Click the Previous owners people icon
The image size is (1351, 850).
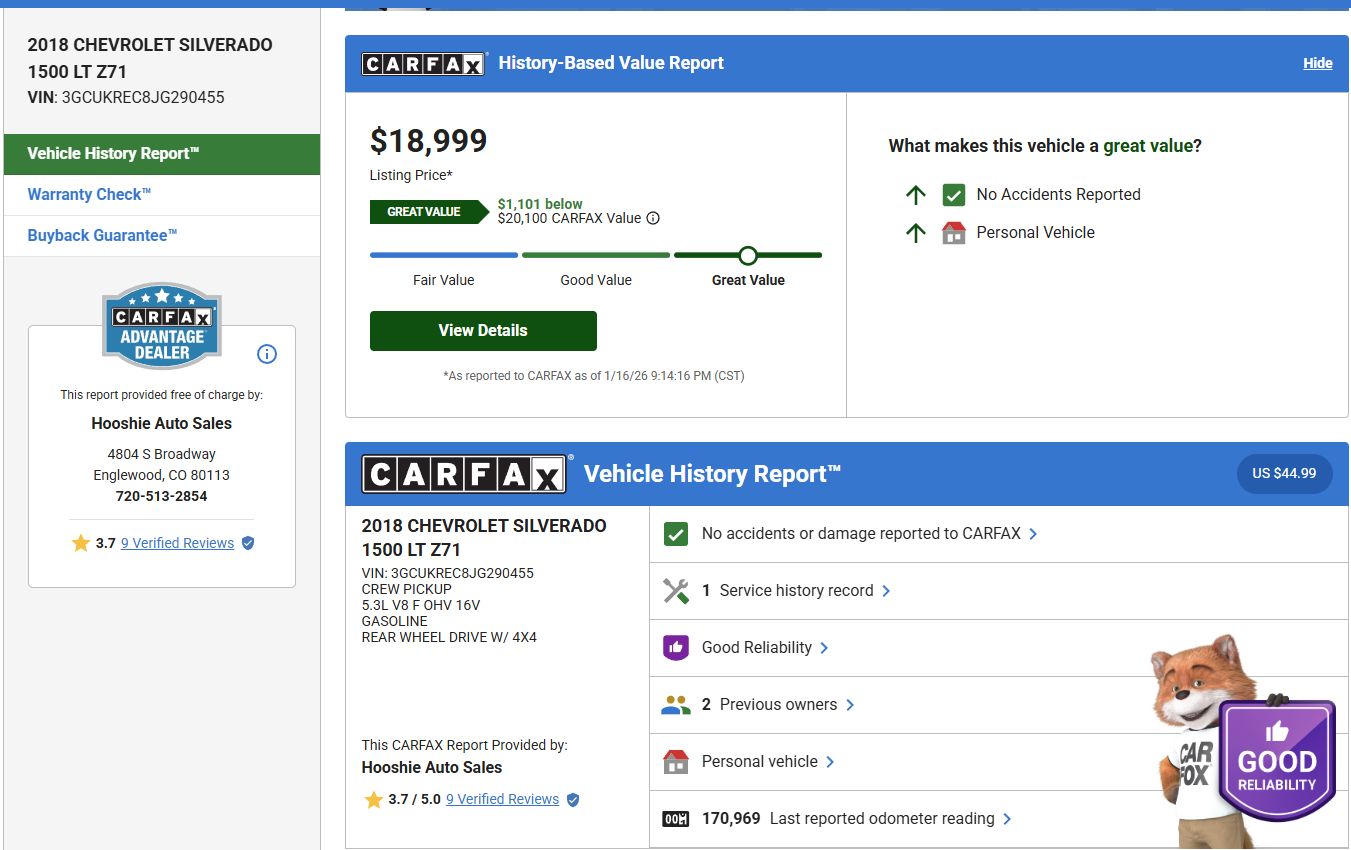676,705
